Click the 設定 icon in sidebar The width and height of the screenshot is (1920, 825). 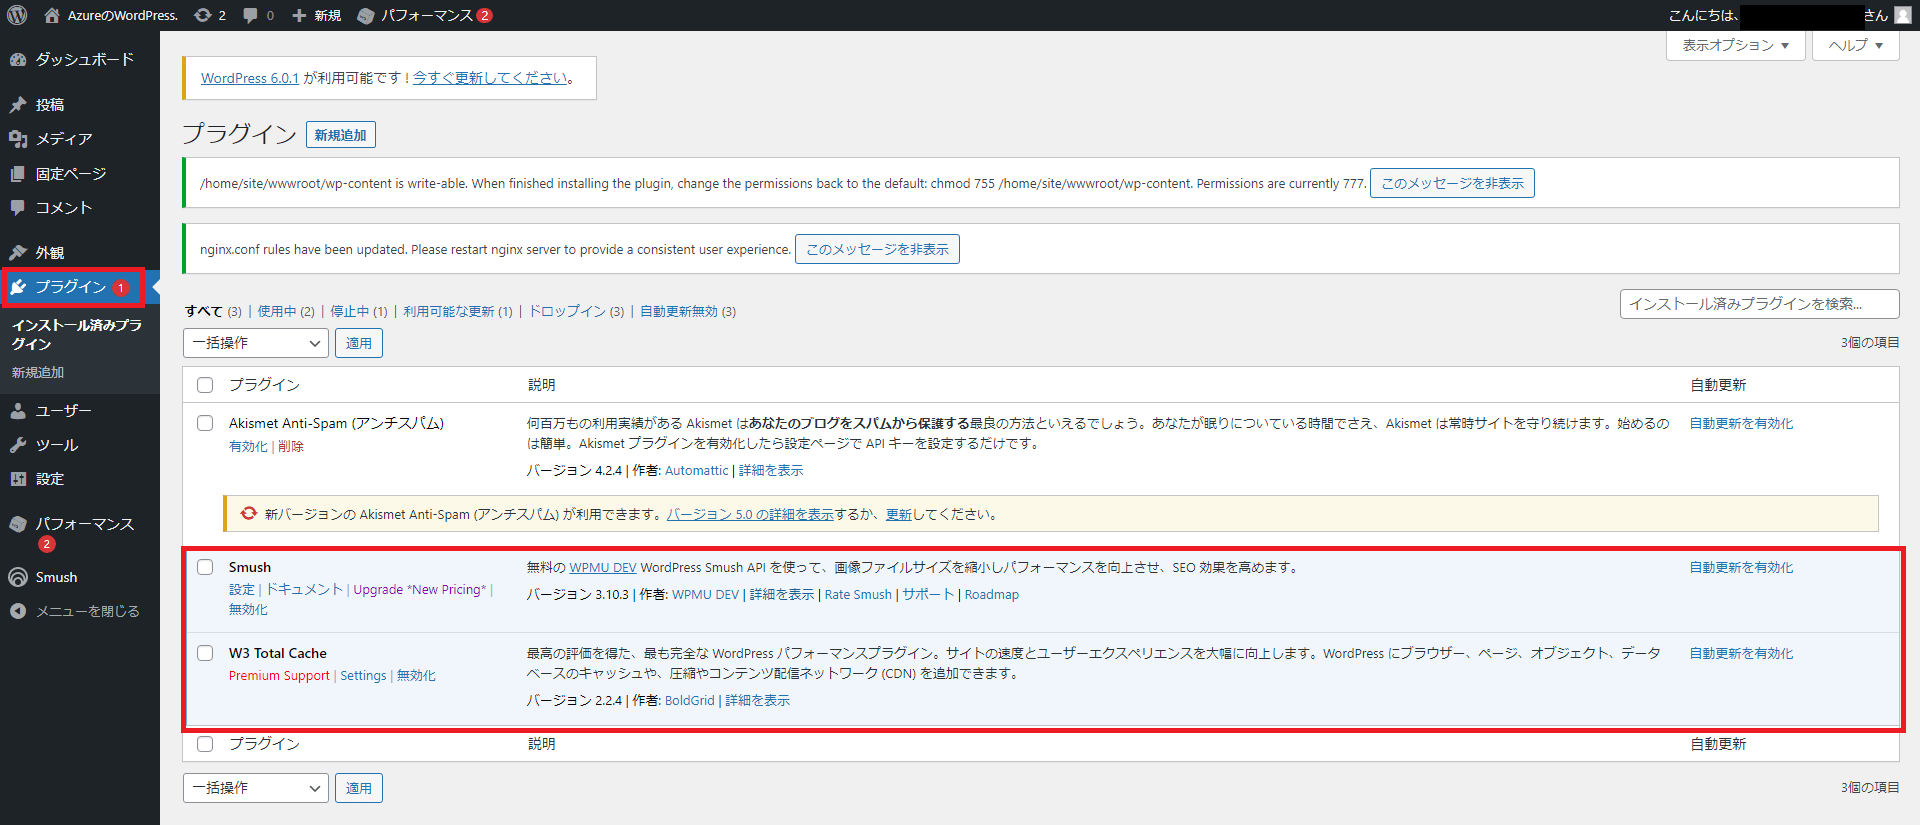[x=18, y=479]
